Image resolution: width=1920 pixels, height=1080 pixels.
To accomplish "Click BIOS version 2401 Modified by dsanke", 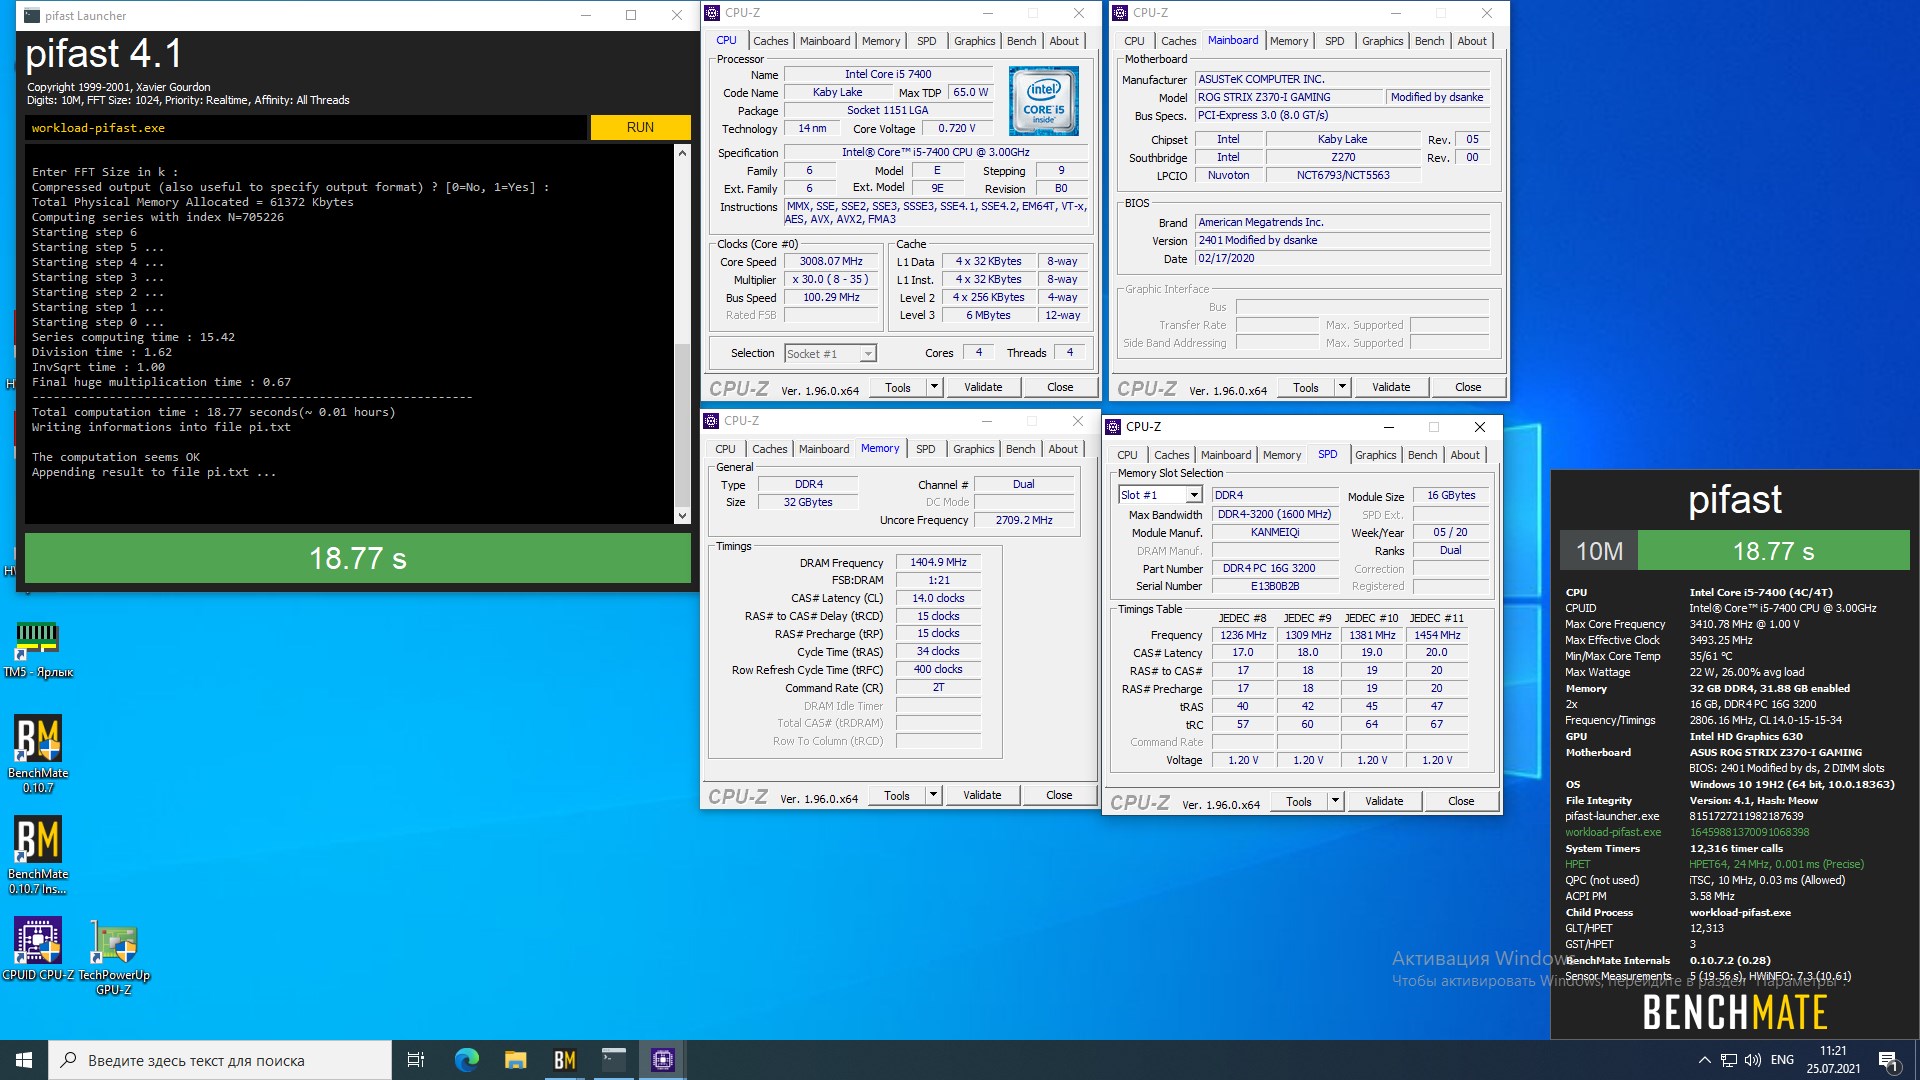I will point(1342,240).
